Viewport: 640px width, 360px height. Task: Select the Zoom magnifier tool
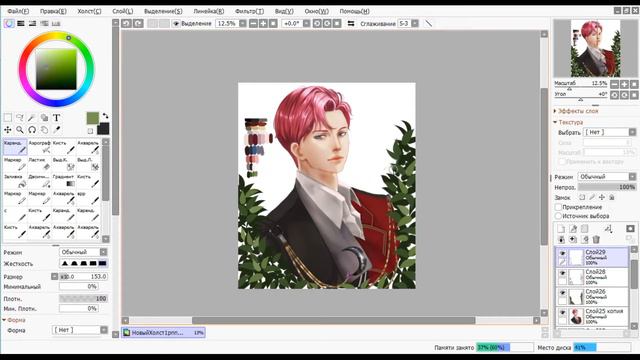20,130
